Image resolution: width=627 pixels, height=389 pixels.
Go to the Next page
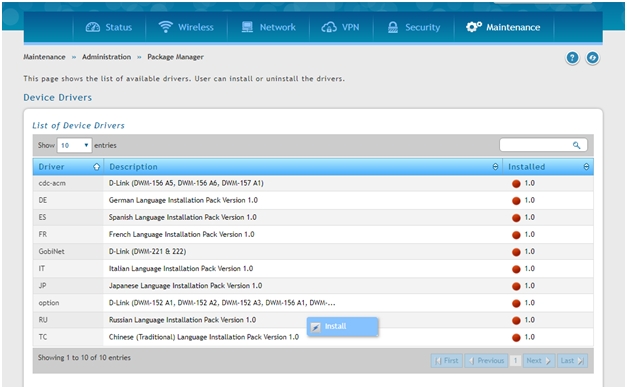click(x=538, y=361)
